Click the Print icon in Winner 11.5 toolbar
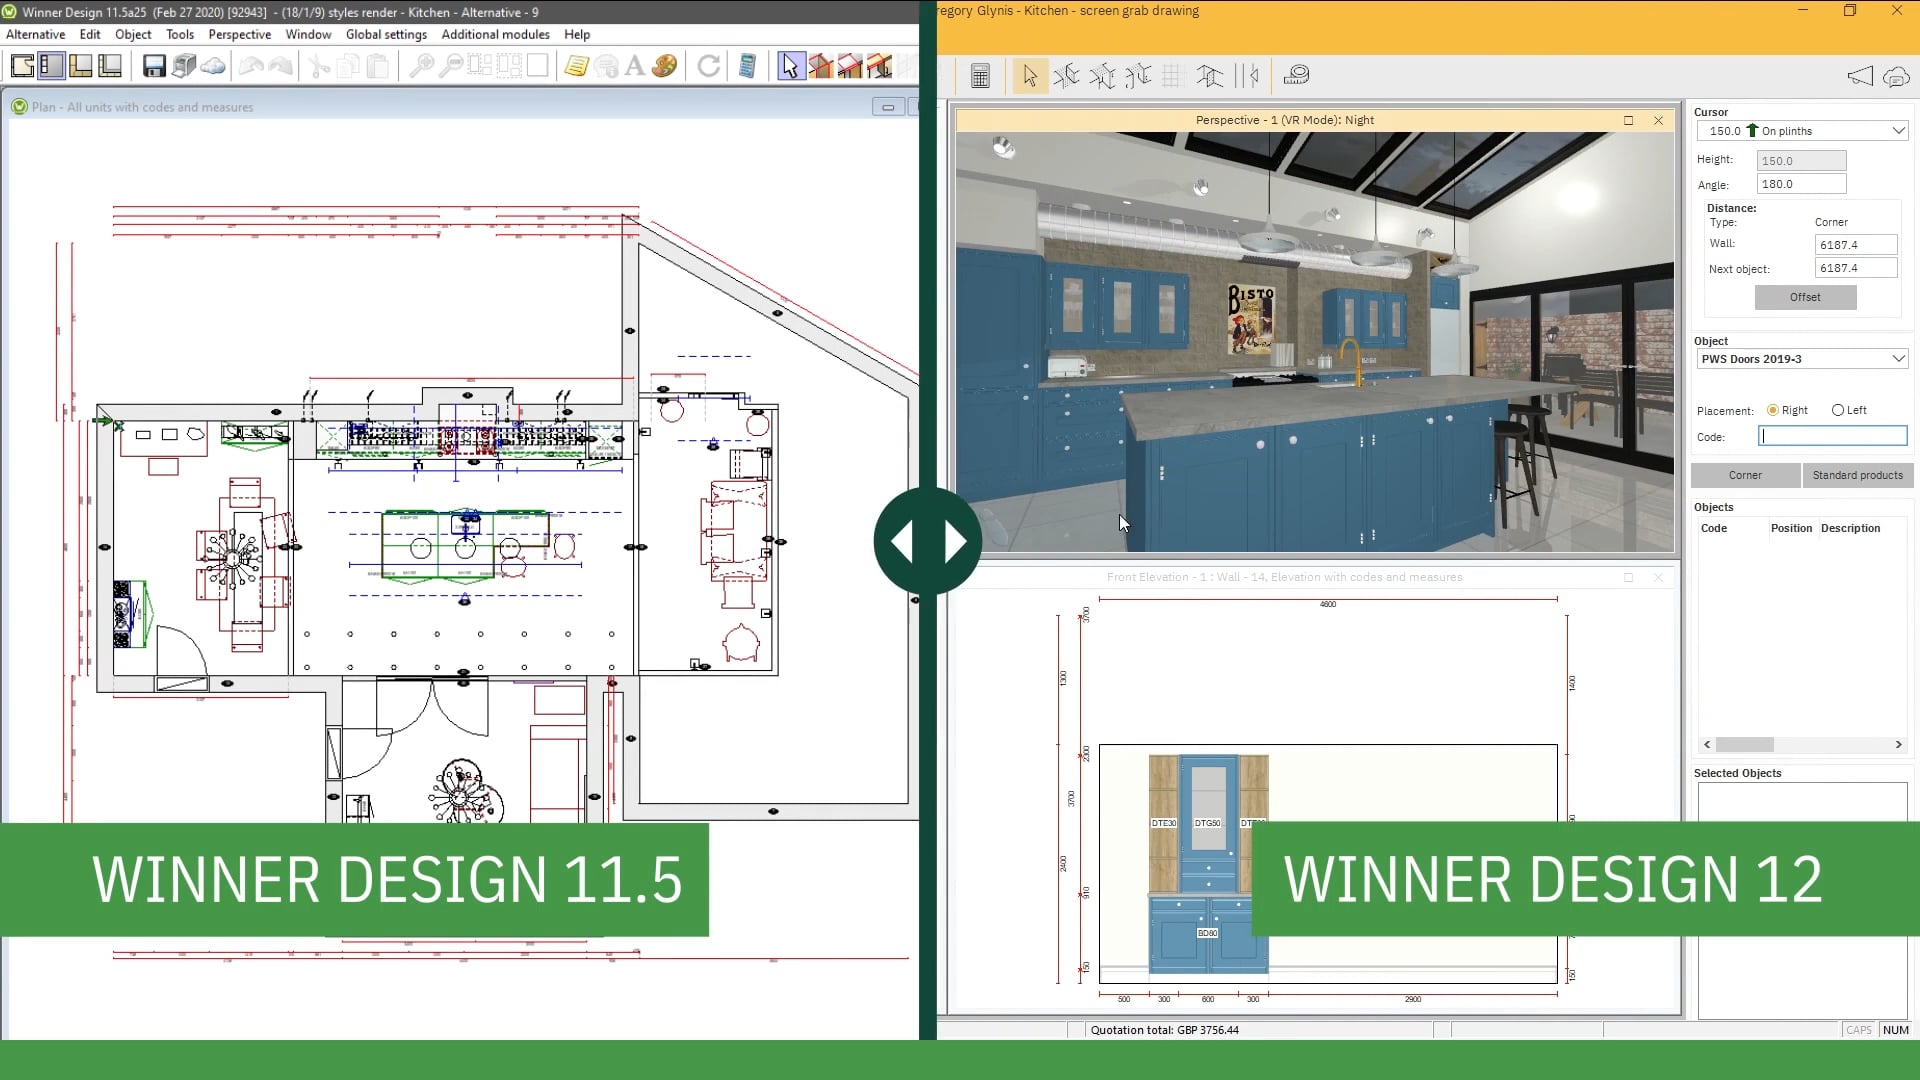The height and width of the screenshot is (1080, 1920). (x=184, y=66)
